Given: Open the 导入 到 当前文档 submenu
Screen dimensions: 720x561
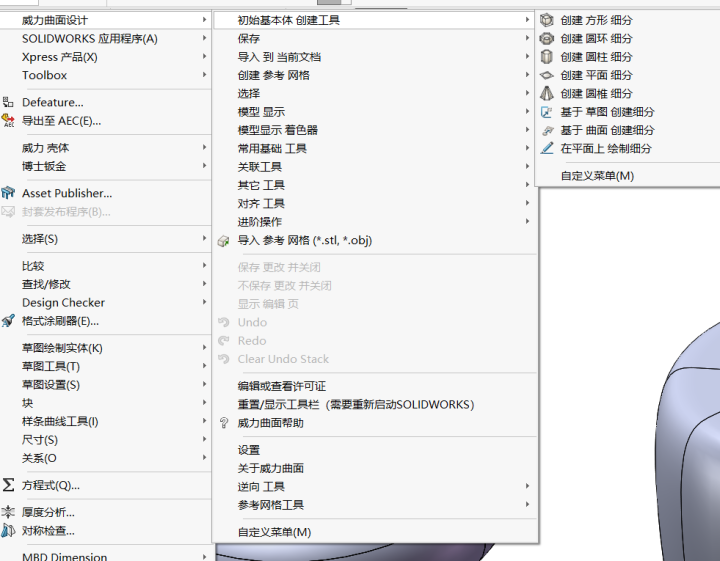Looking at the screenshot, I should tap(375, 57).
